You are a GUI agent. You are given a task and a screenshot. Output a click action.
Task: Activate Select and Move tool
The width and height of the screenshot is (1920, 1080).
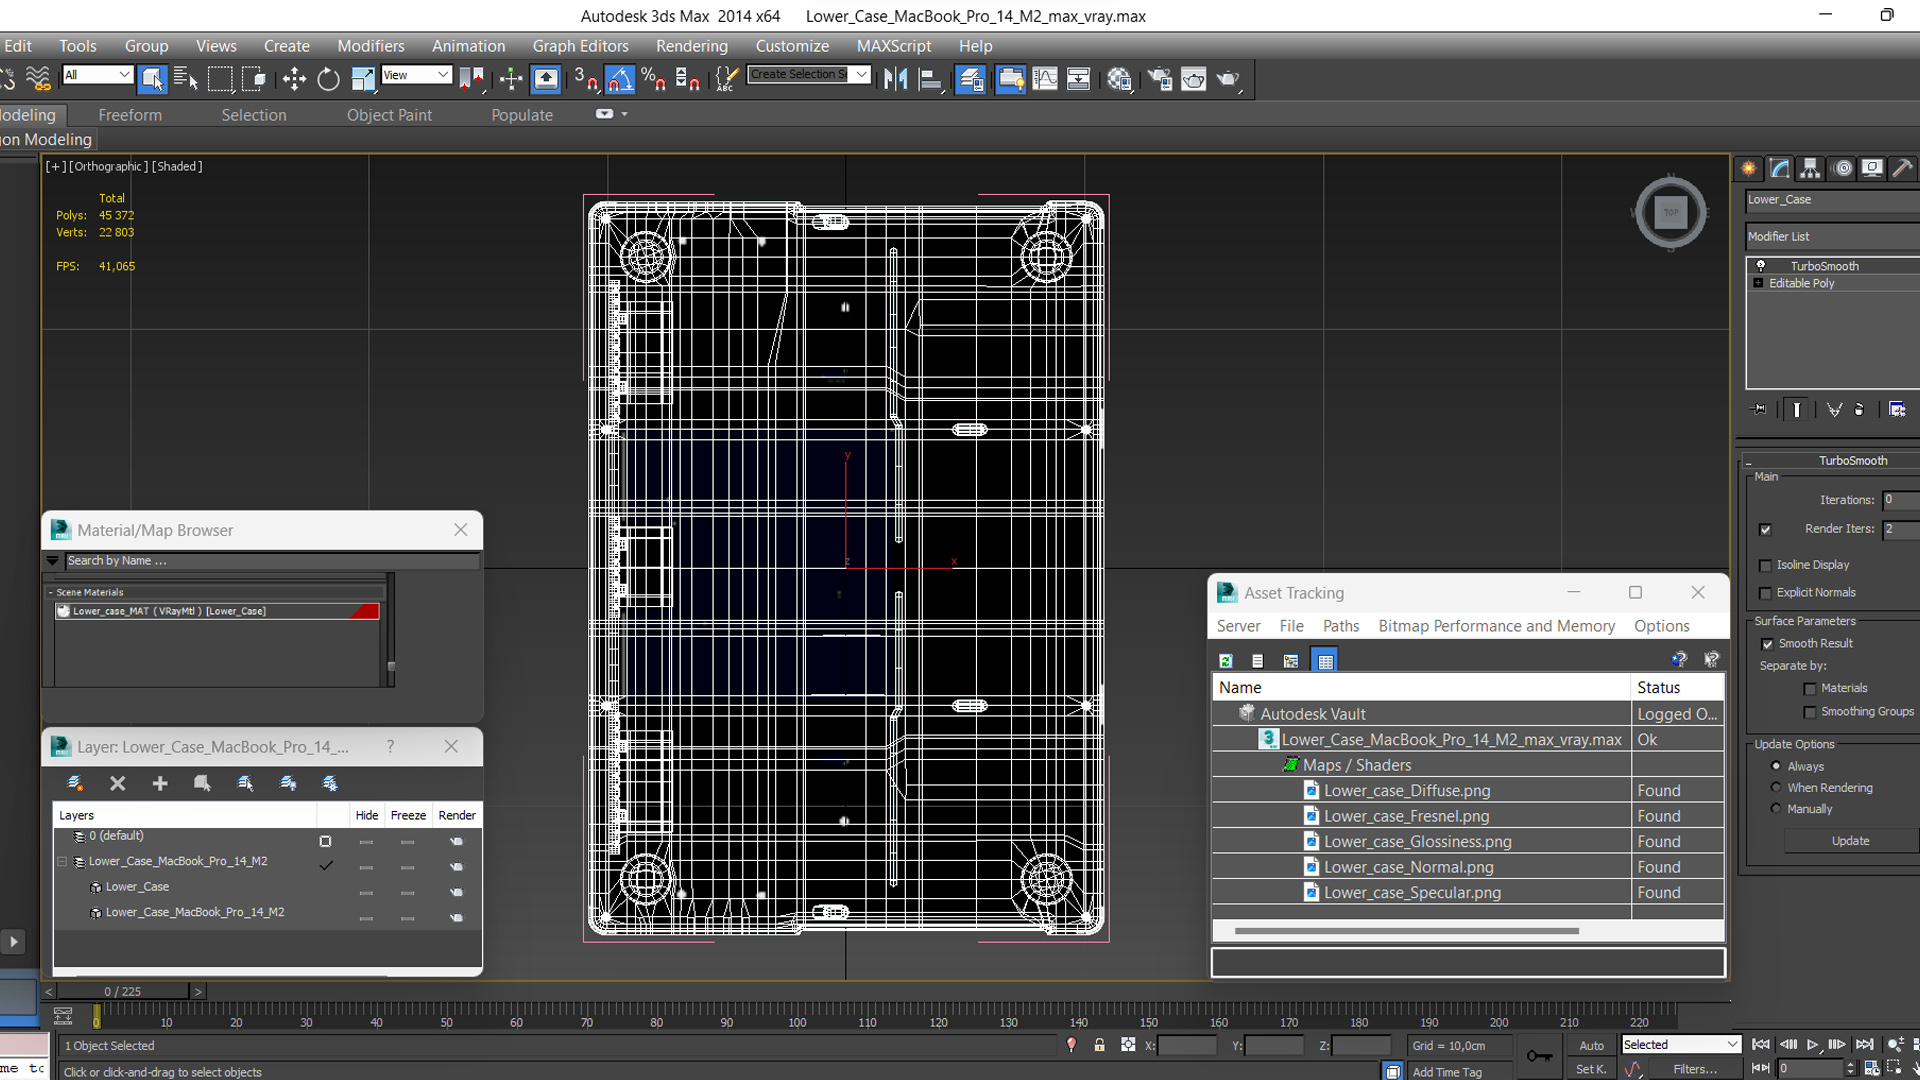pyautogui.click(x=294, y=79)
